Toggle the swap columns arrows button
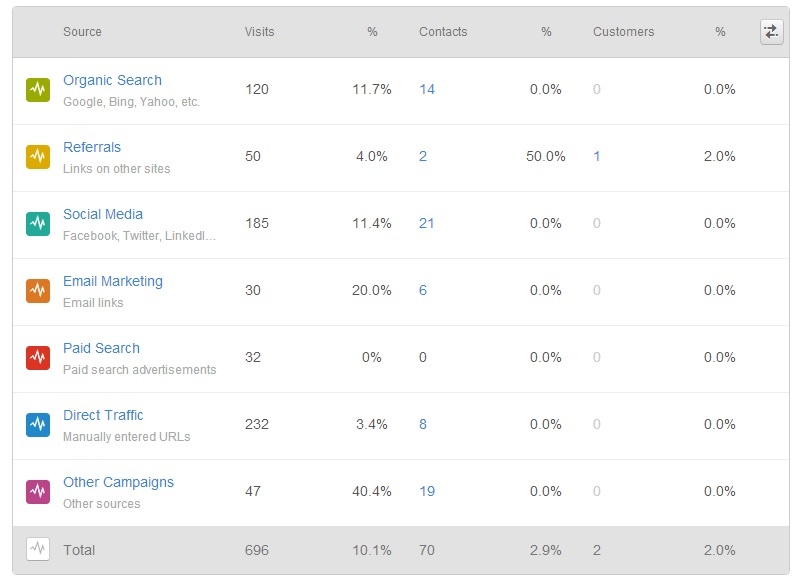The height and width of the screenshot is (583, 801). (771, 32)
